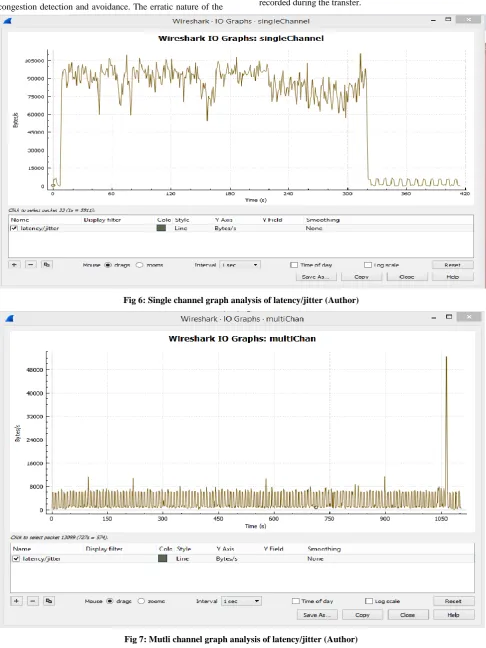
Task: Click the Bytes/s Y Axis cell in multiChan window
Action: pyautogui.click(x=226, y=559)
